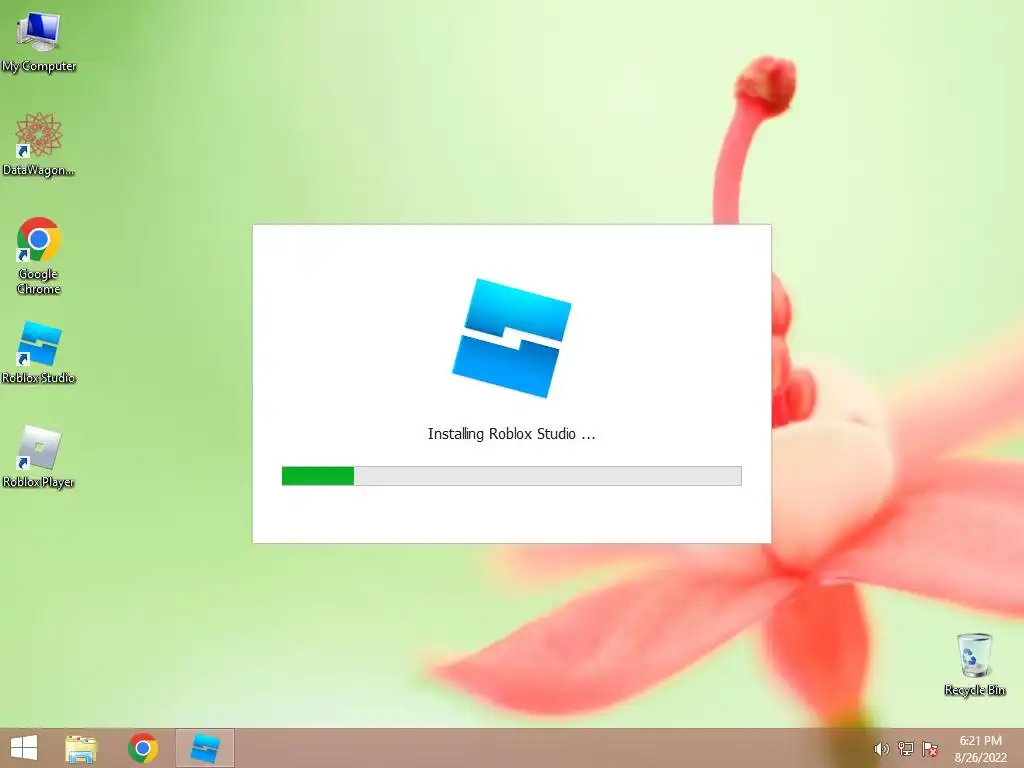This screenshot has width=1024, height=768.
Task: Launch Chrome from the taskbar
Action: (143, 748)
